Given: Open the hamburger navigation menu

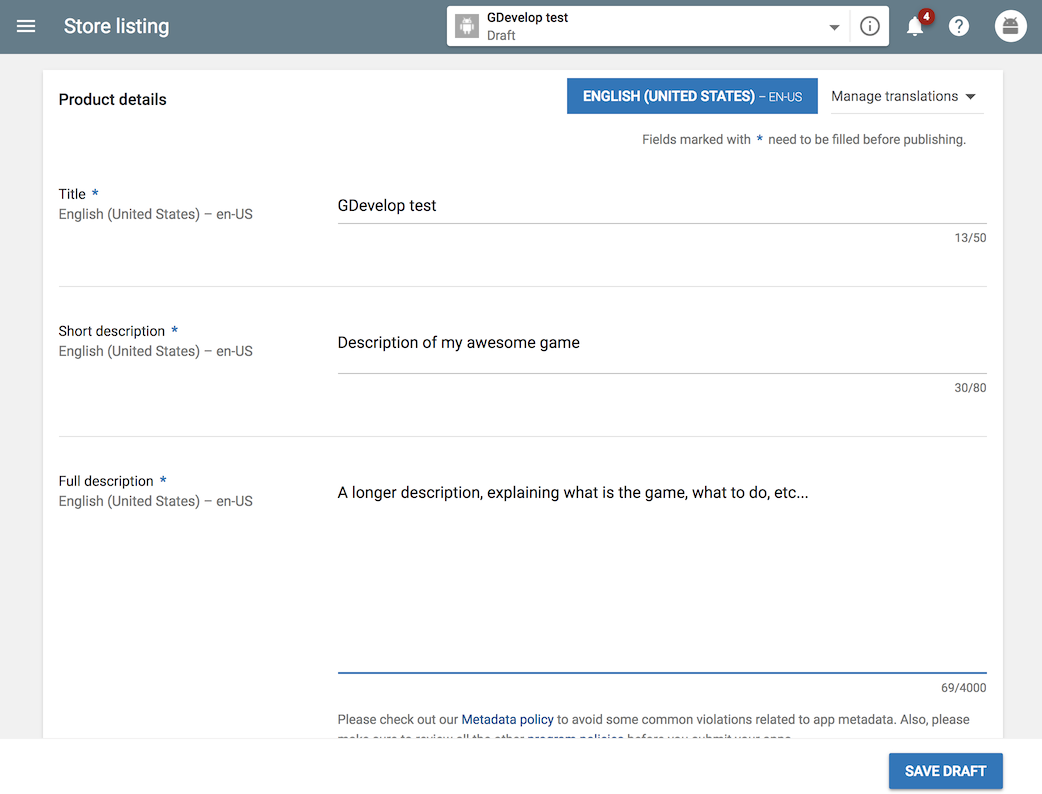Looking at the screenshot, I should 26,26.
